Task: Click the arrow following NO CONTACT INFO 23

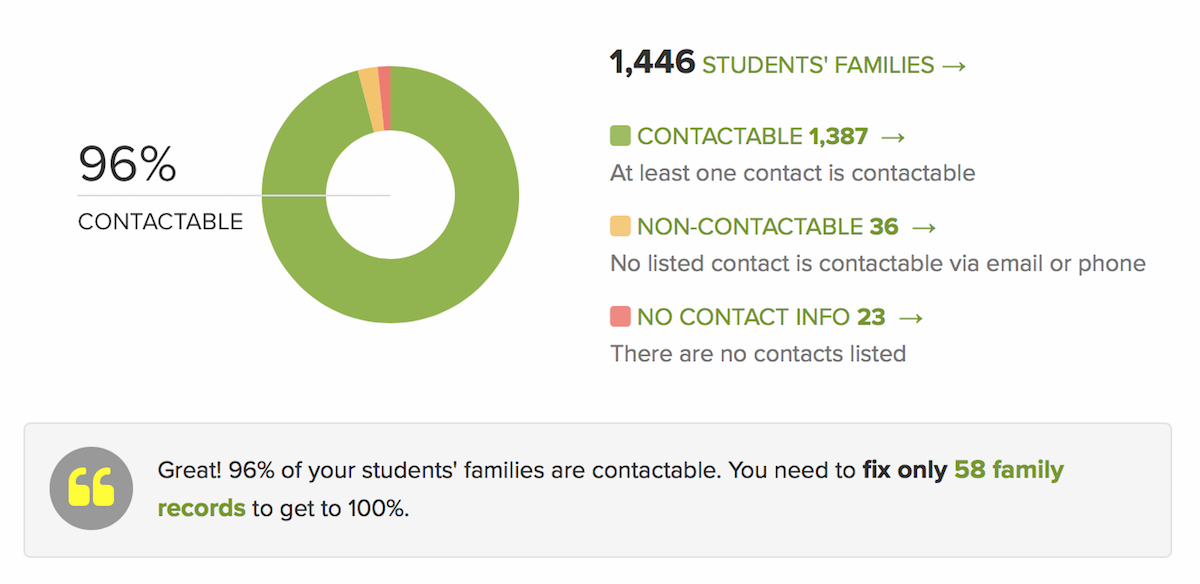Action: [910, 316]
